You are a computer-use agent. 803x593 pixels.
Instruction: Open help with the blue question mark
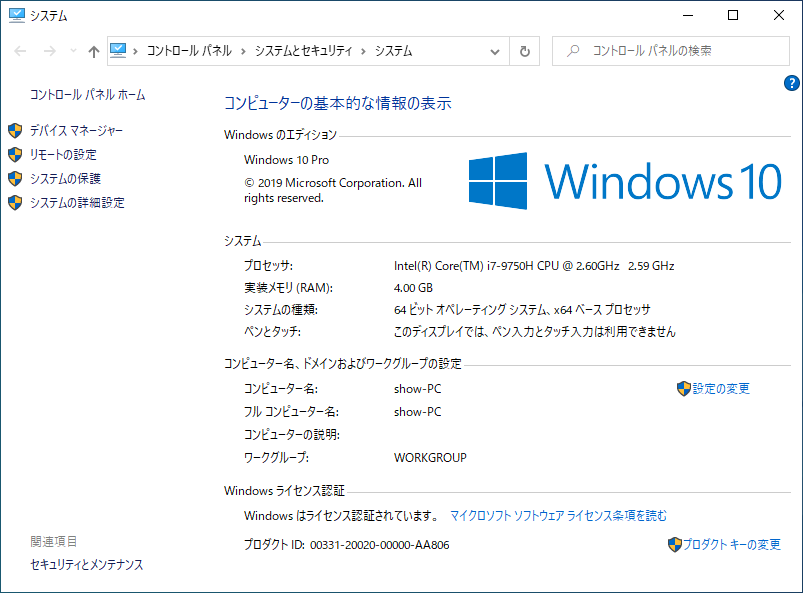[x=791, y=83]
